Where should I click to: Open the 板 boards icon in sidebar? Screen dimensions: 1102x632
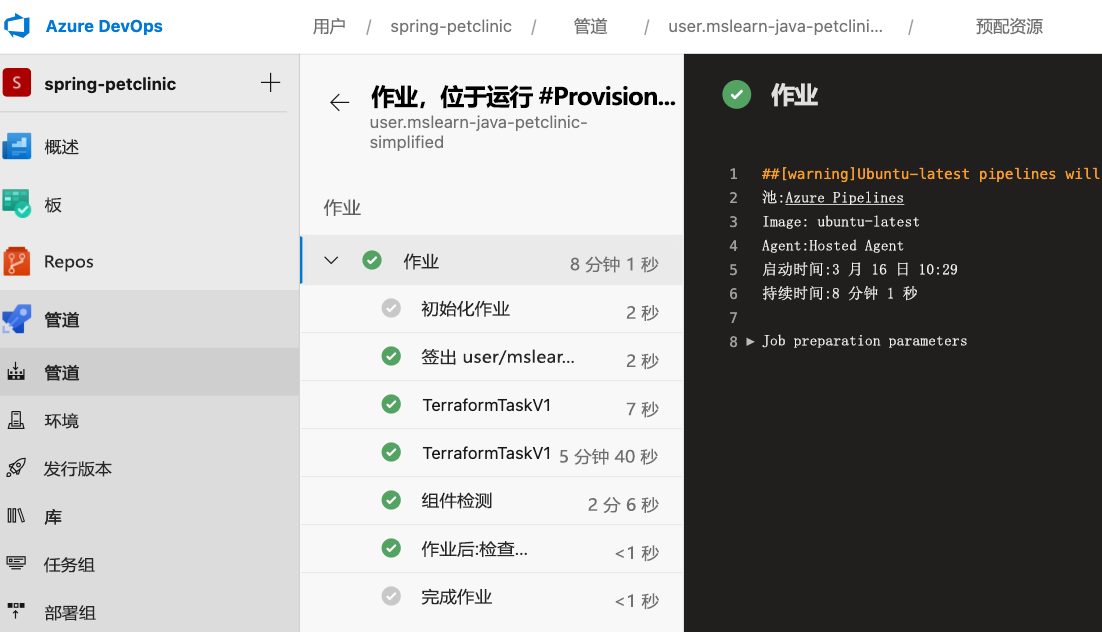pos(17,204)
